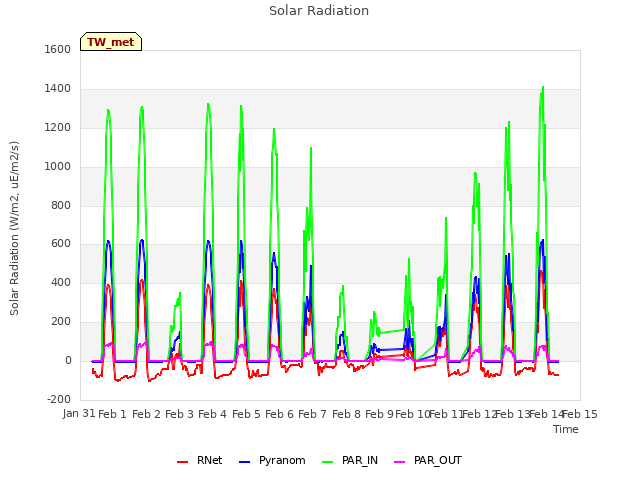Click the 1200 y-axis tick label
This screenshot has height=480, width=640.
tap(58, 128)
